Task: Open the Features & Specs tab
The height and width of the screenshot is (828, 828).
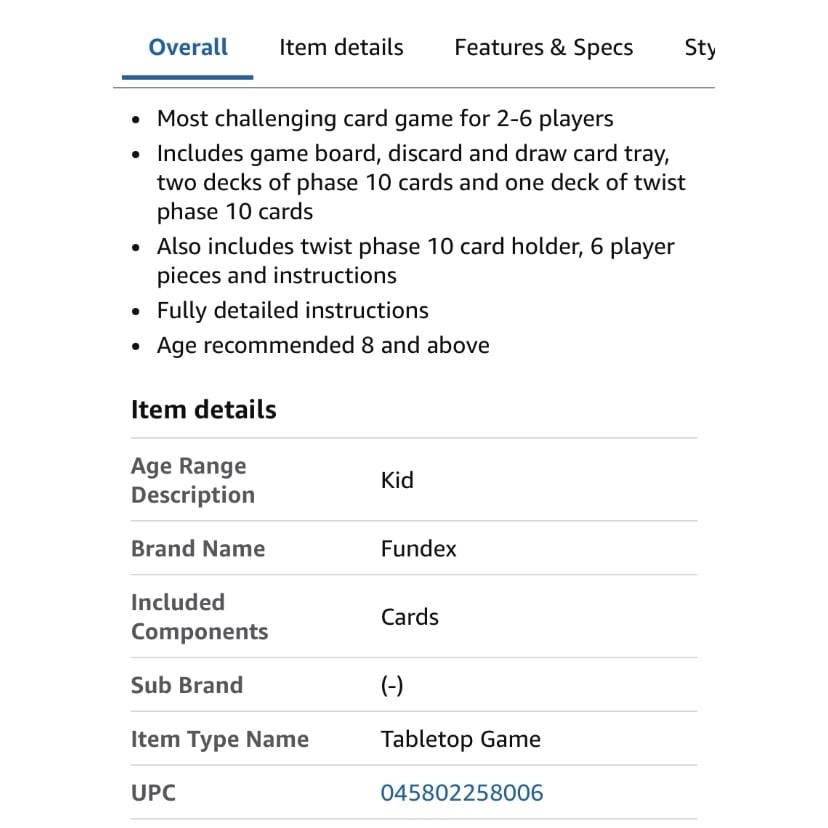Action: tap(543, 48)
